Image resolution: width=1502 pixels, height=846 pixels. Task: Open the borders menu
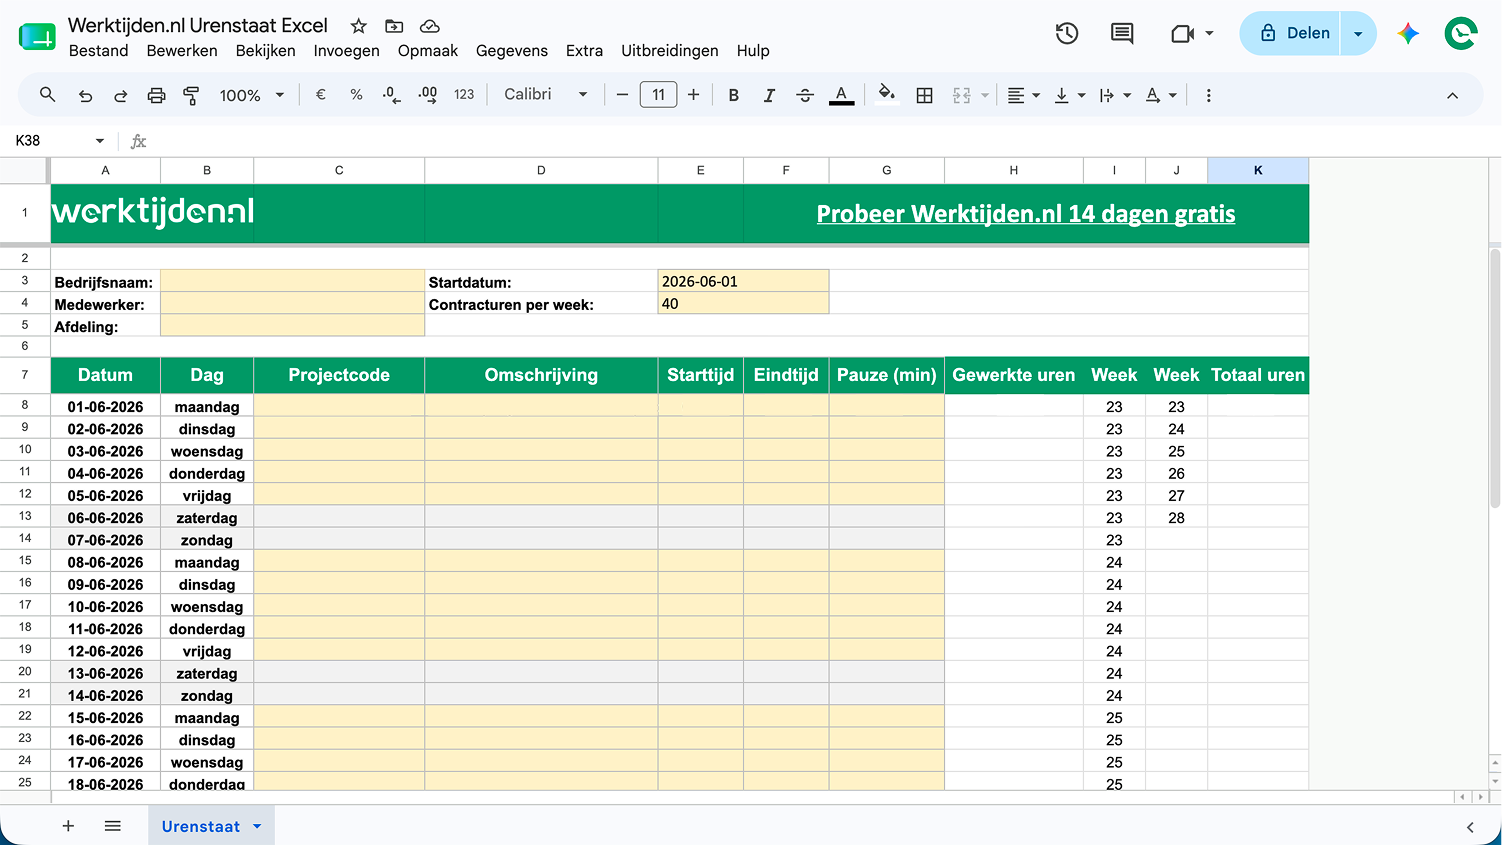tap(925, 95)
